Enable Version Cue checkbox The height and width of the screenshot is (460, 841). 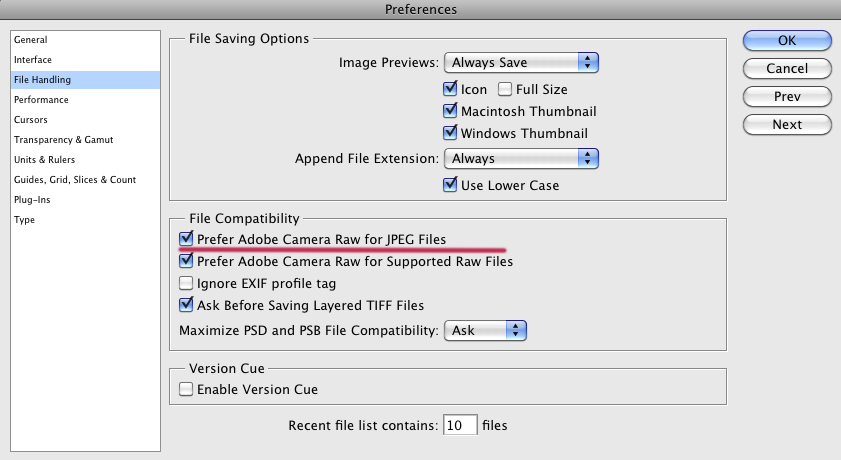[x=186, y=389]
